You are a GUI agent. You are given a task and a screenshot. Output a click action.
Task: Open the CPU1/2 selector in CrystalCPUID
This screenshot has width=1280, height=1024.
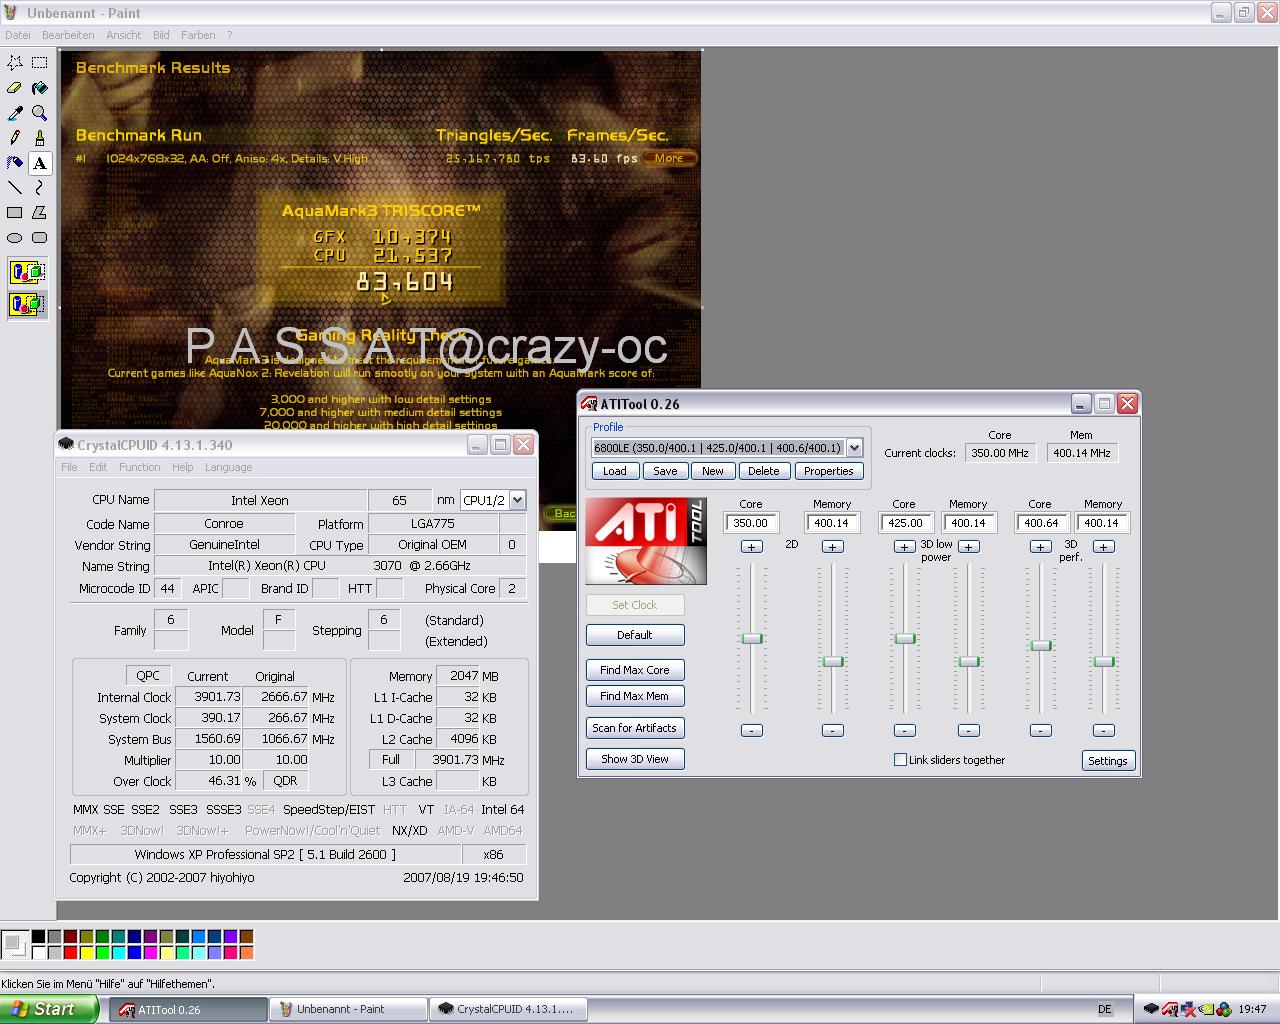coord(517,500)
